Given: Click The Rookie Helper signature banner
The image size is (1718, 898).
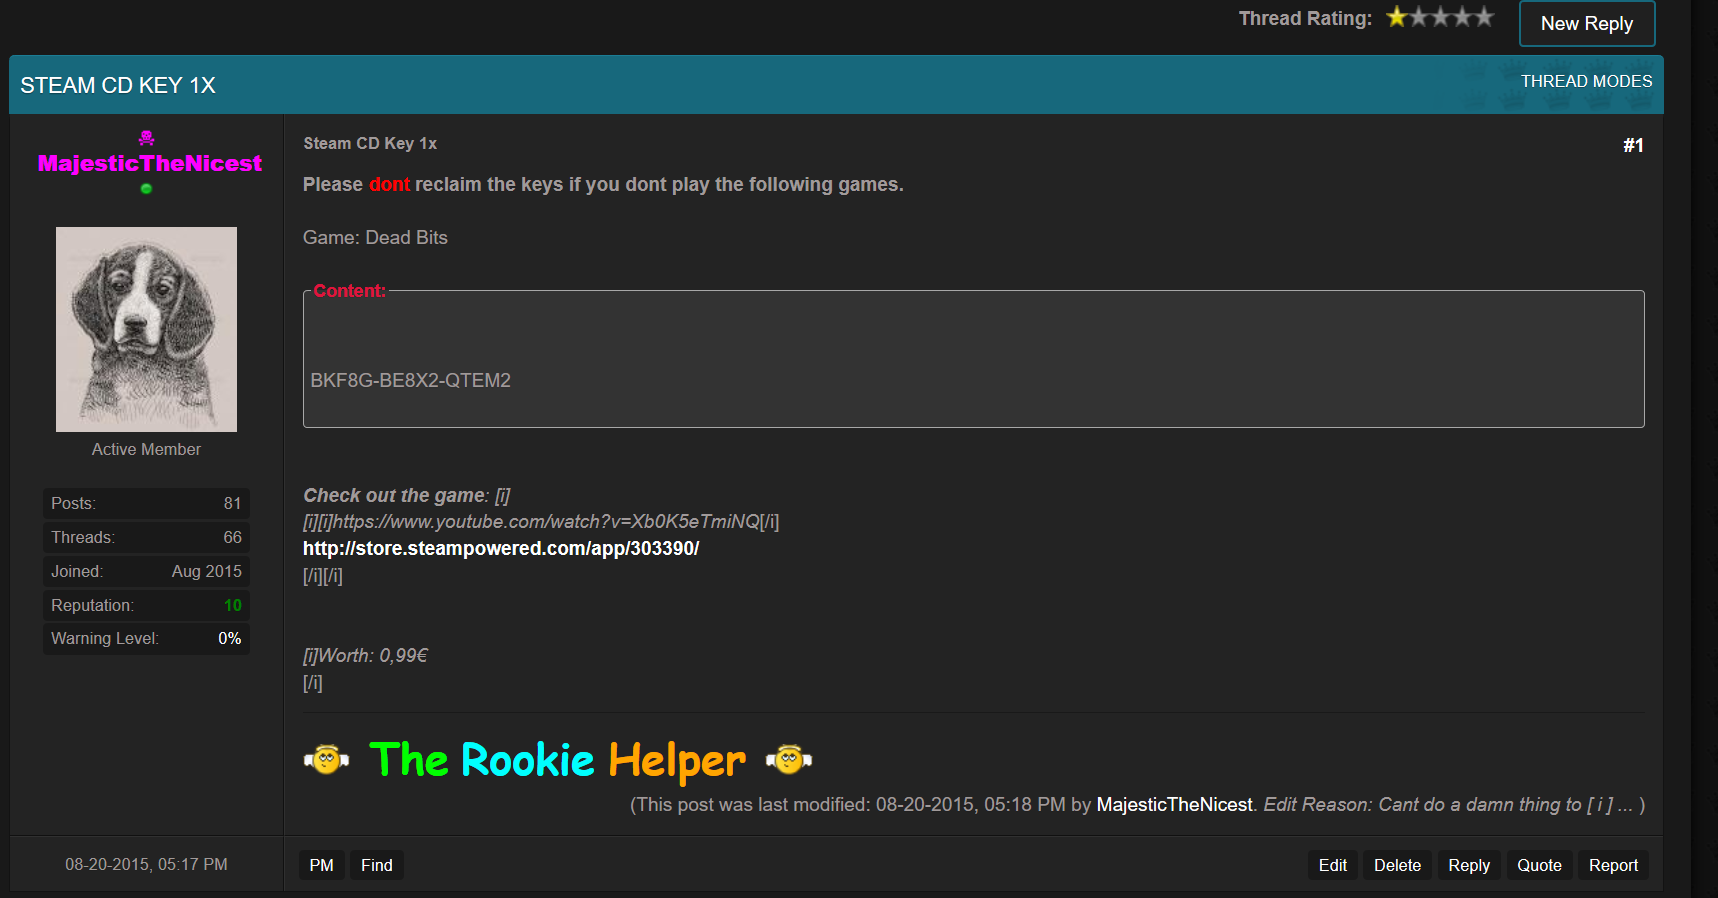Looking at the screenshot, I should 557,761.
